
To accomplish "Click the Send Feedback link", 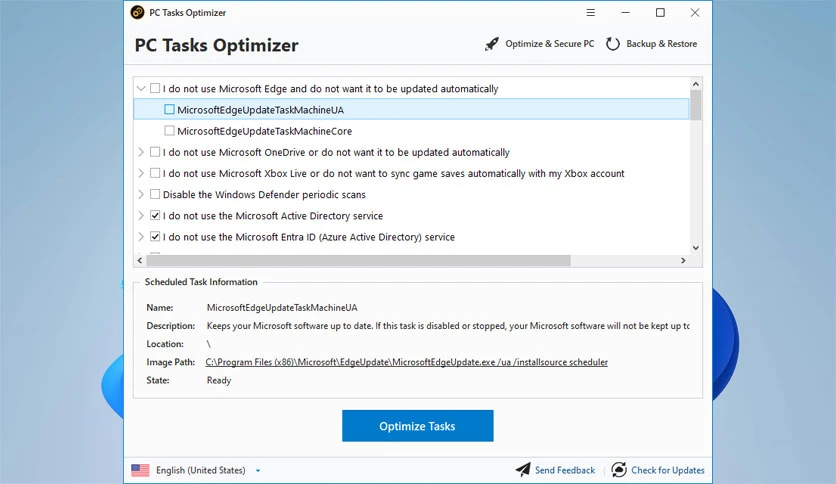I will pos(565,470).
